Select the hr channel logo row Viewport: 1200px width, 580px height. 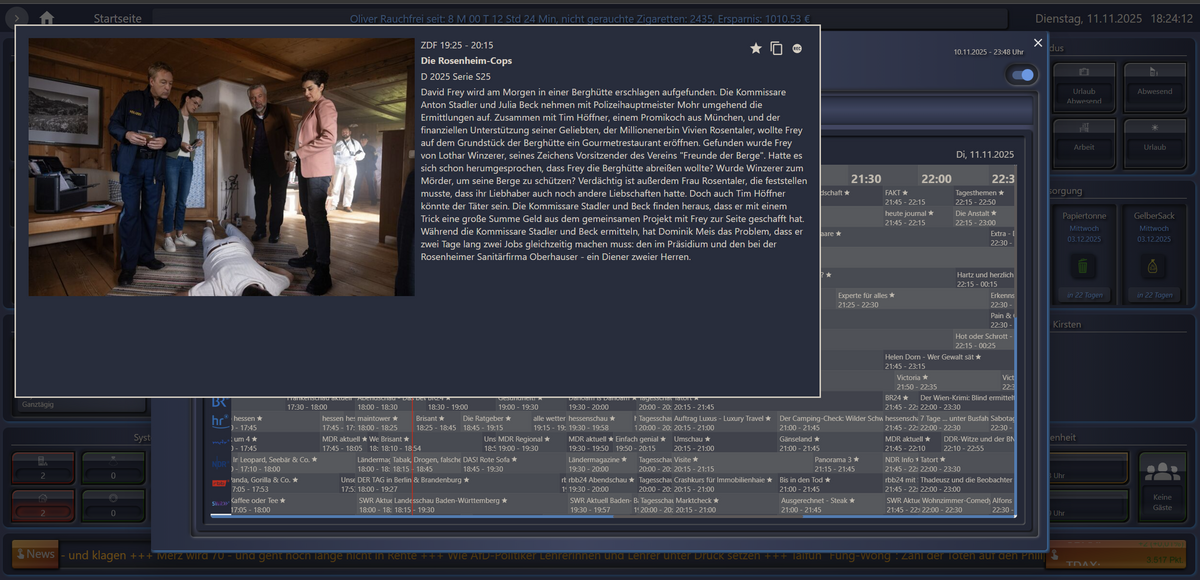tap(219, 422)
